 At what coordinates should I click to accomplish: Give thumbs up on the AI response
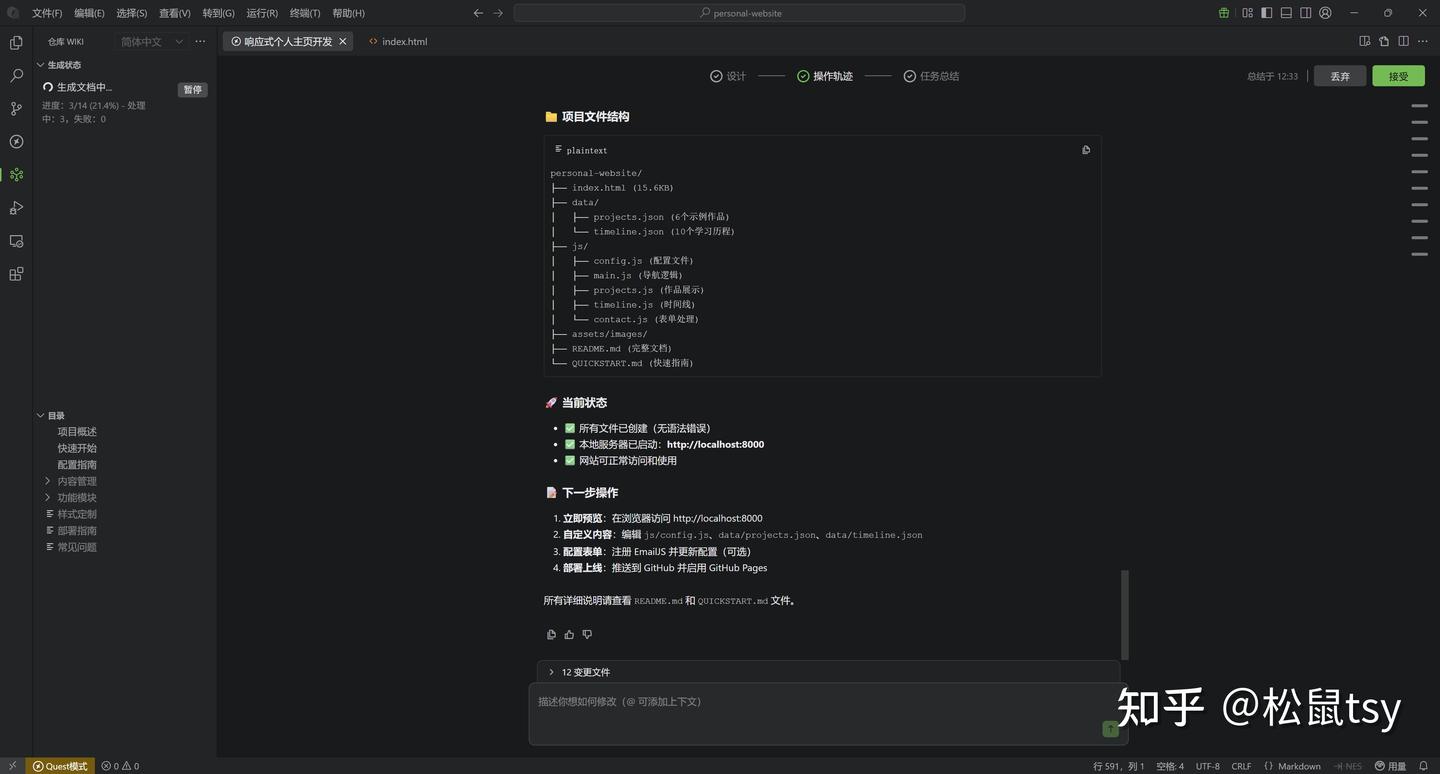[569, 634]
